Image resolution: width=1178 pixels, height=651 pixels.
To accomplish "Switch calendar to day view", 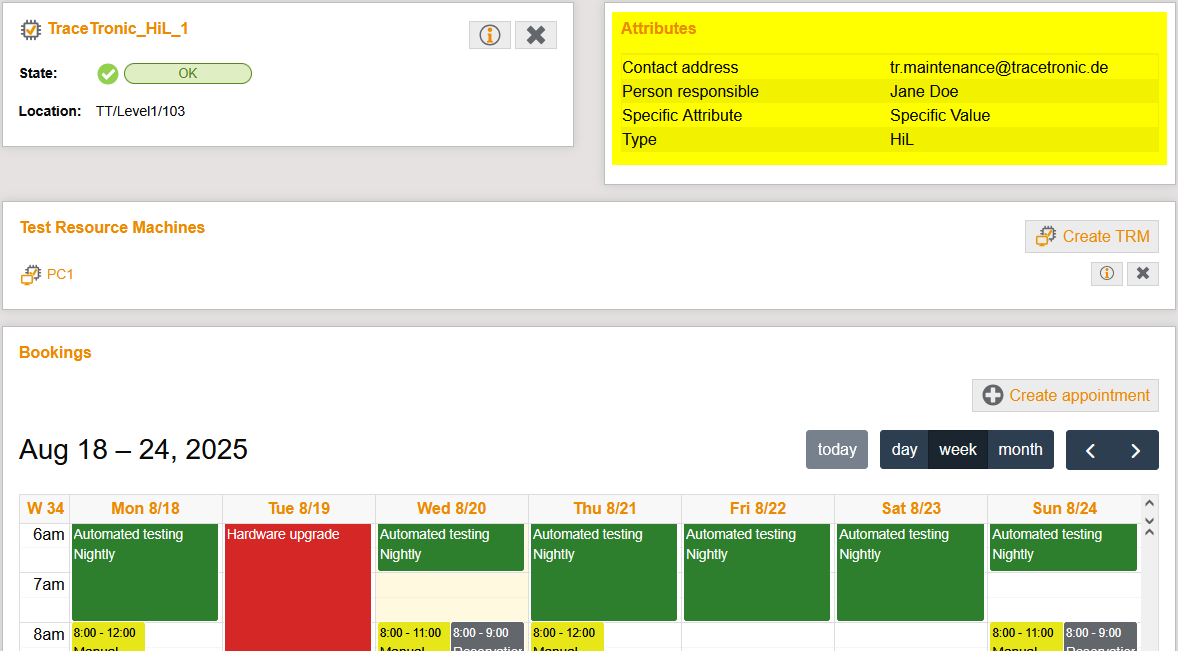I will 904,450.
